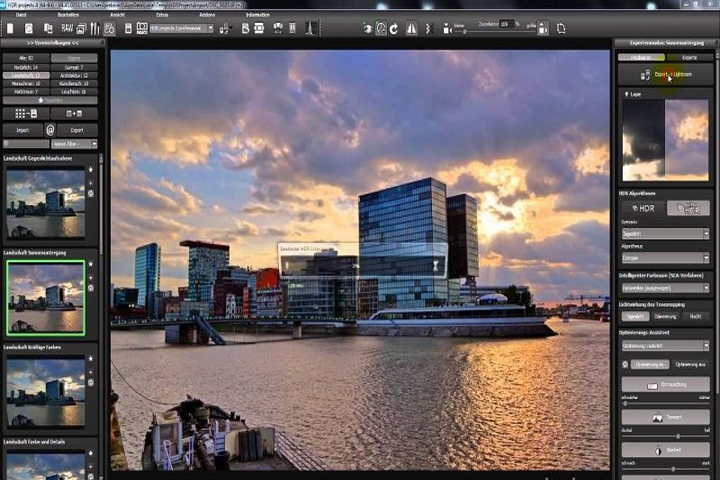Click the Import presets button

[23, 130]
